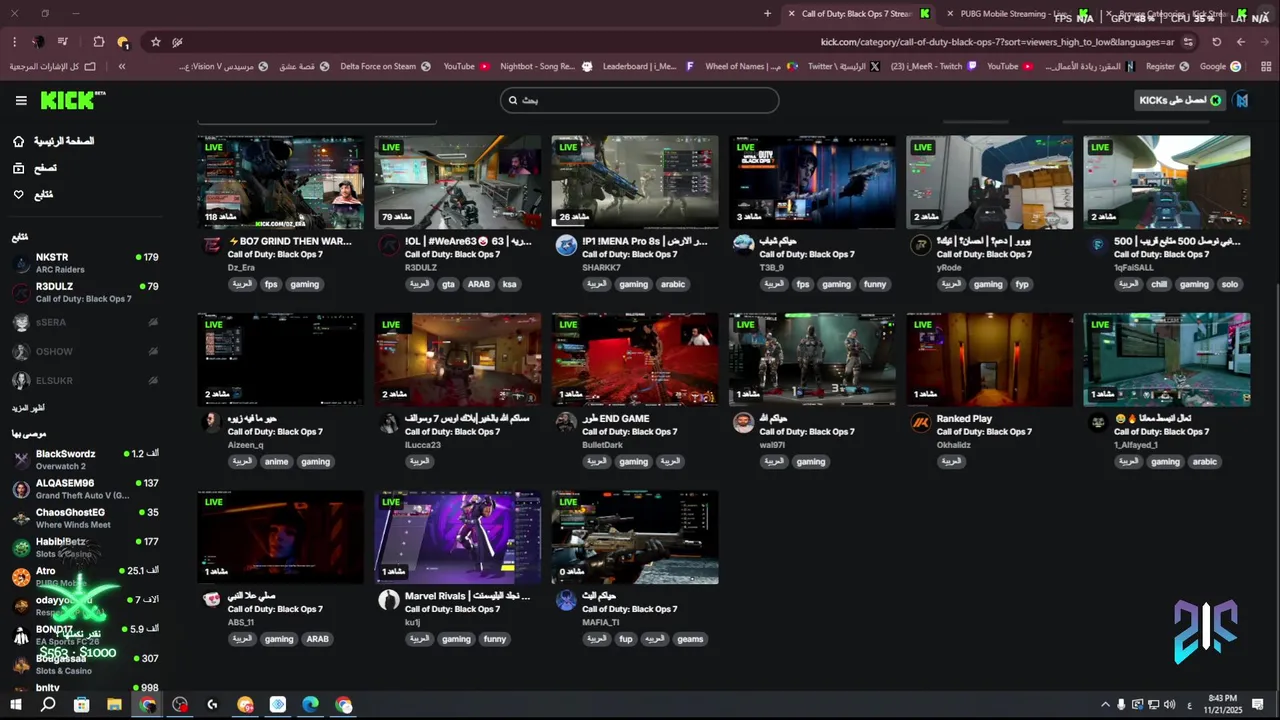Select fps tag under Dz_Era stream

[271, 284]
